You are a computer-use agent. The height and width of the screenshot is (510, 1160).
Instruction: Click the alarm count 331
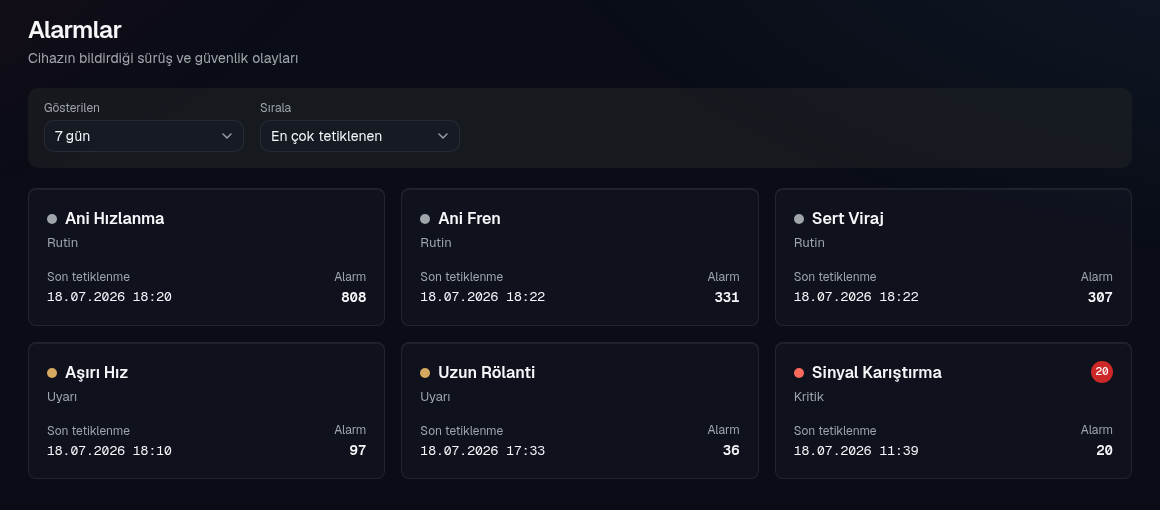coord(726,298)
